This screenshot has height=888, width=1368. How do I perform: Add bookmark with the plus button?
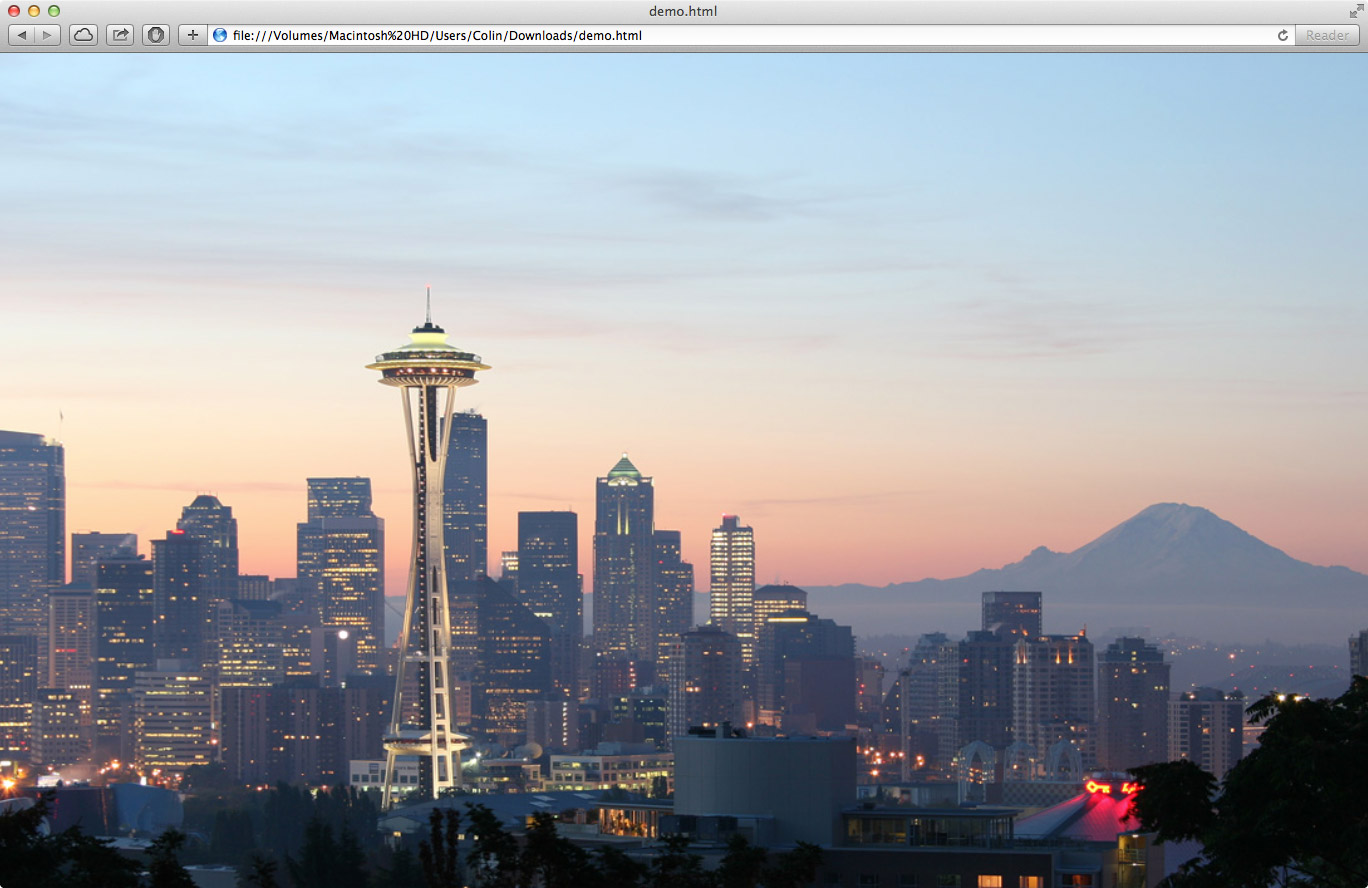coord(193,35)
